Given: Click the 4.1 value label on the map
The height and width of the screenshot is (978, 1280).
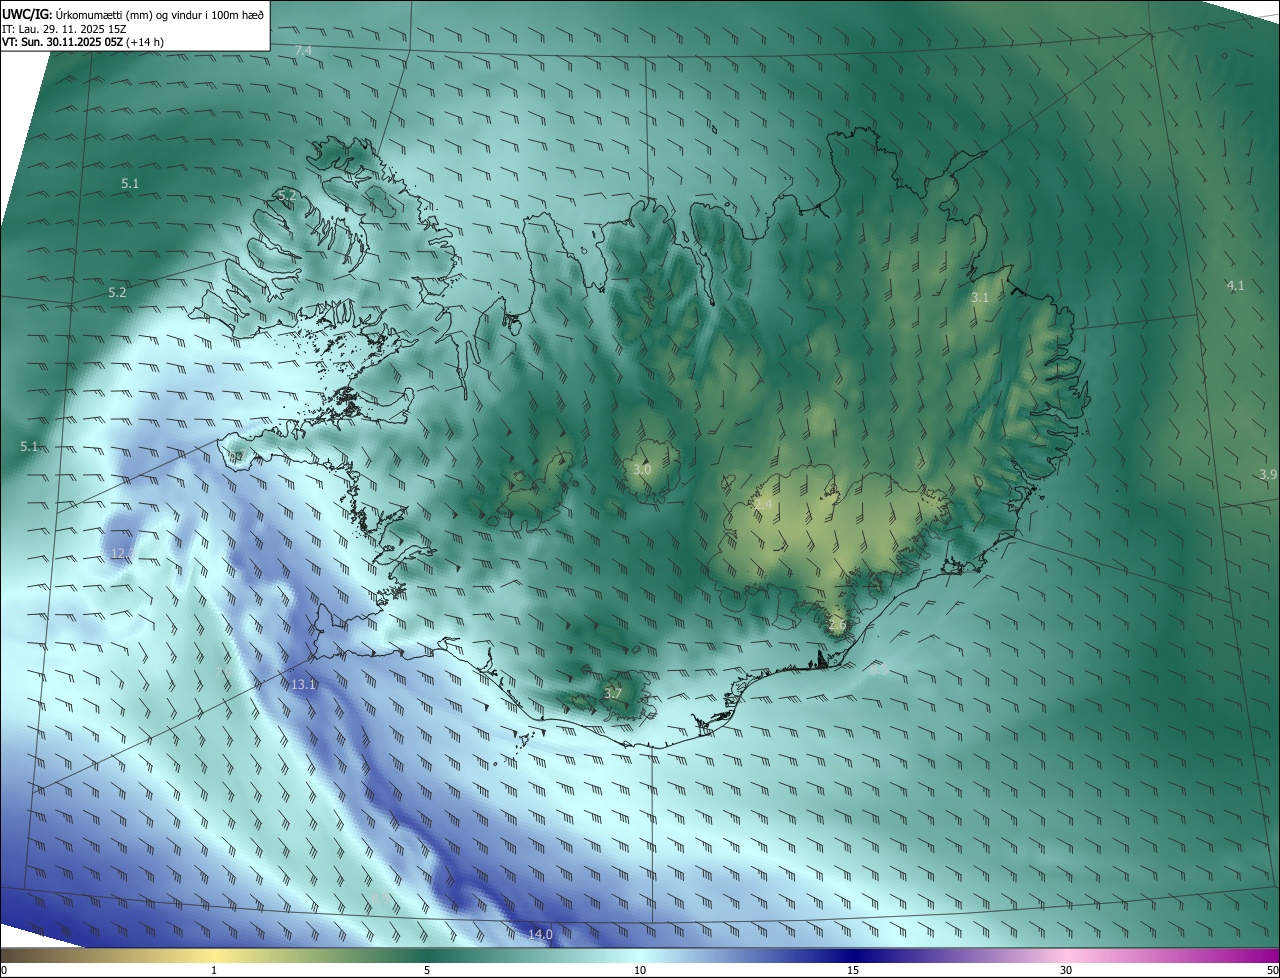Looking at the screenshot, I should coord(1235,286).
